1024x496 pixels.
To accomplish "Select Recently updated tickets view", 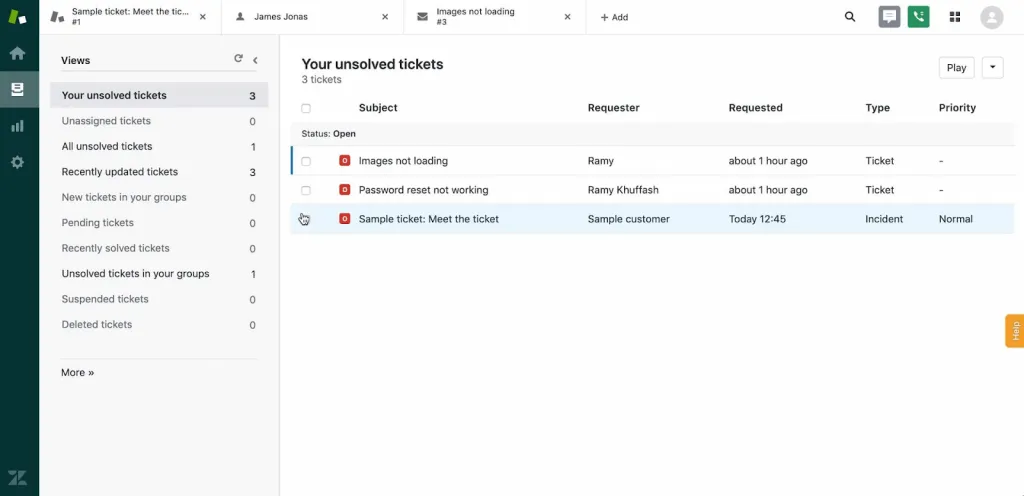I will 159,172.
